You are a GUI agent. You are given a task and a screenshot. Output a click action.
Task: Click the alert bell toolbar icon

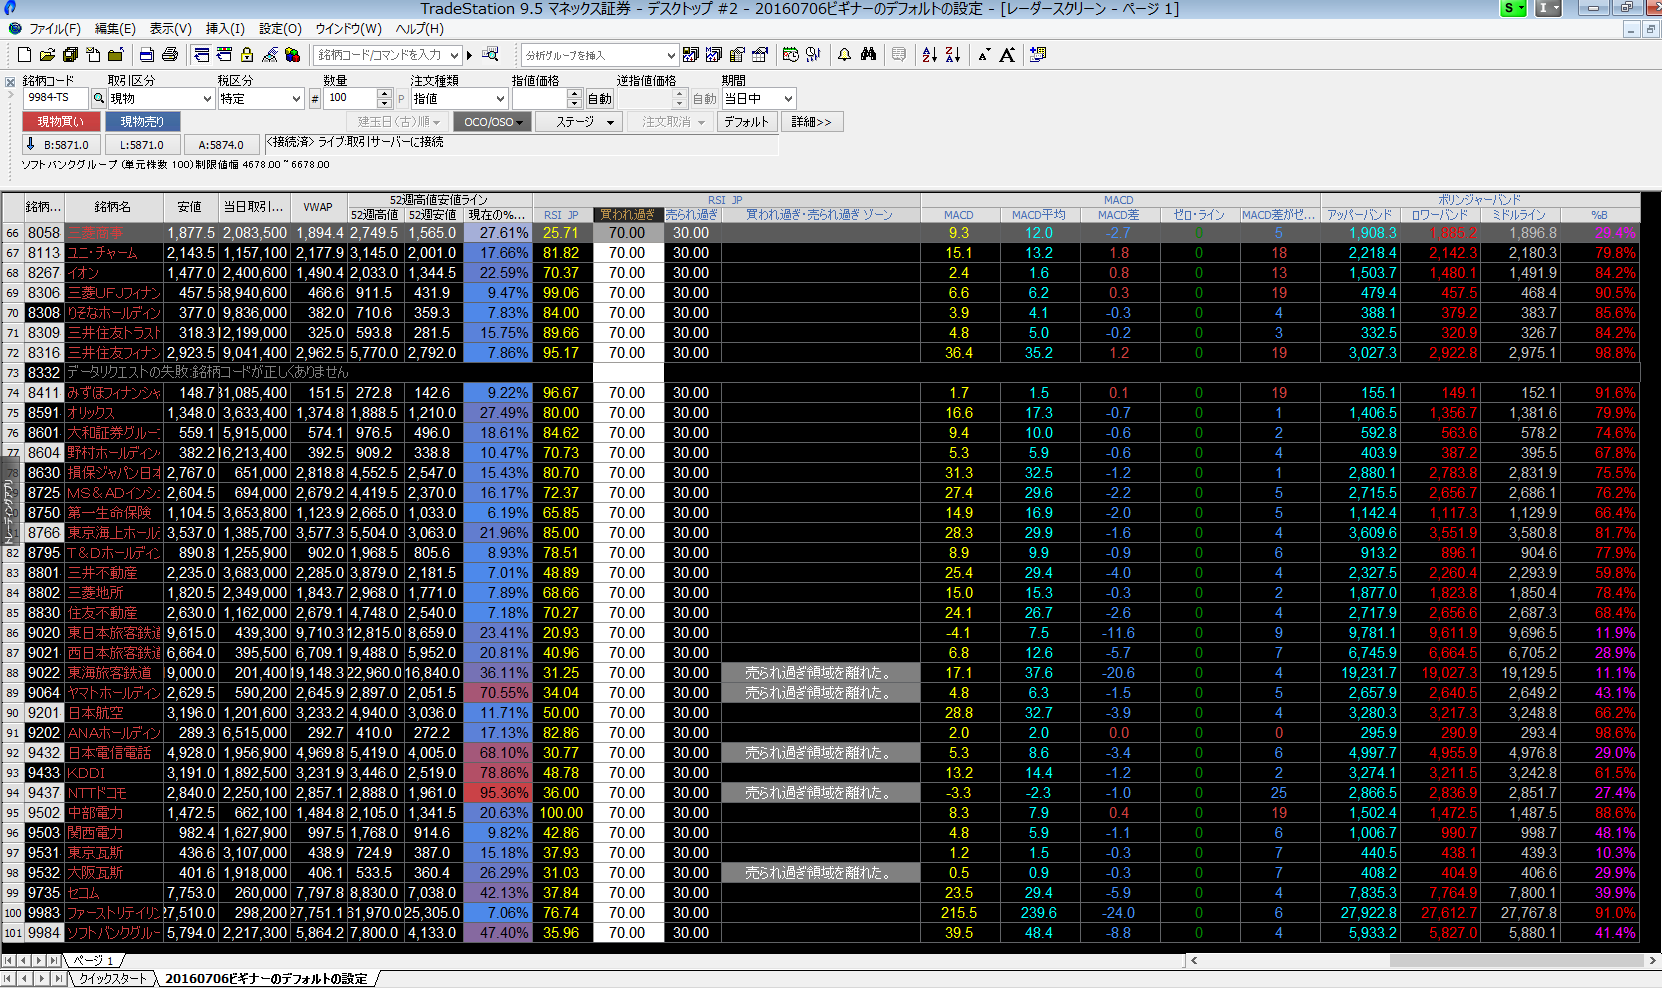pos(845,55)
